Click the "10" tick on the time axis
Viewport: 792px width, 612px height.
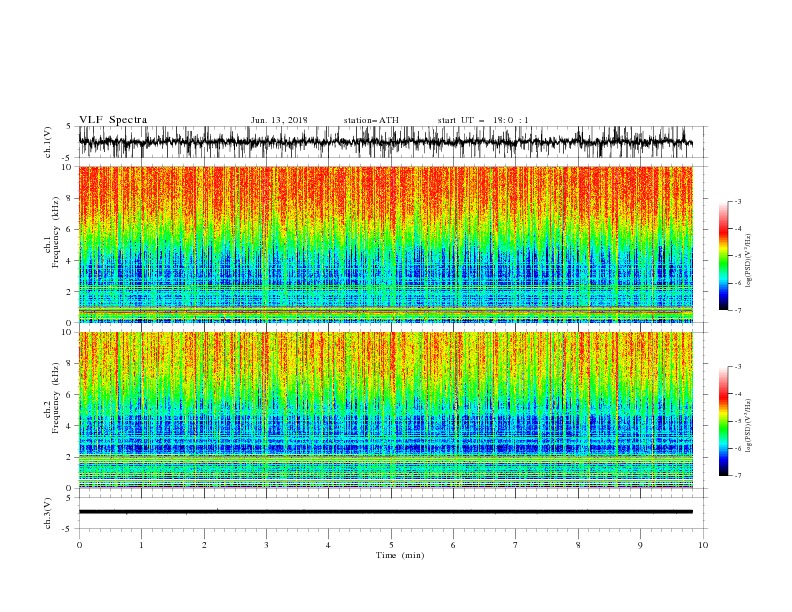point(703,545)
